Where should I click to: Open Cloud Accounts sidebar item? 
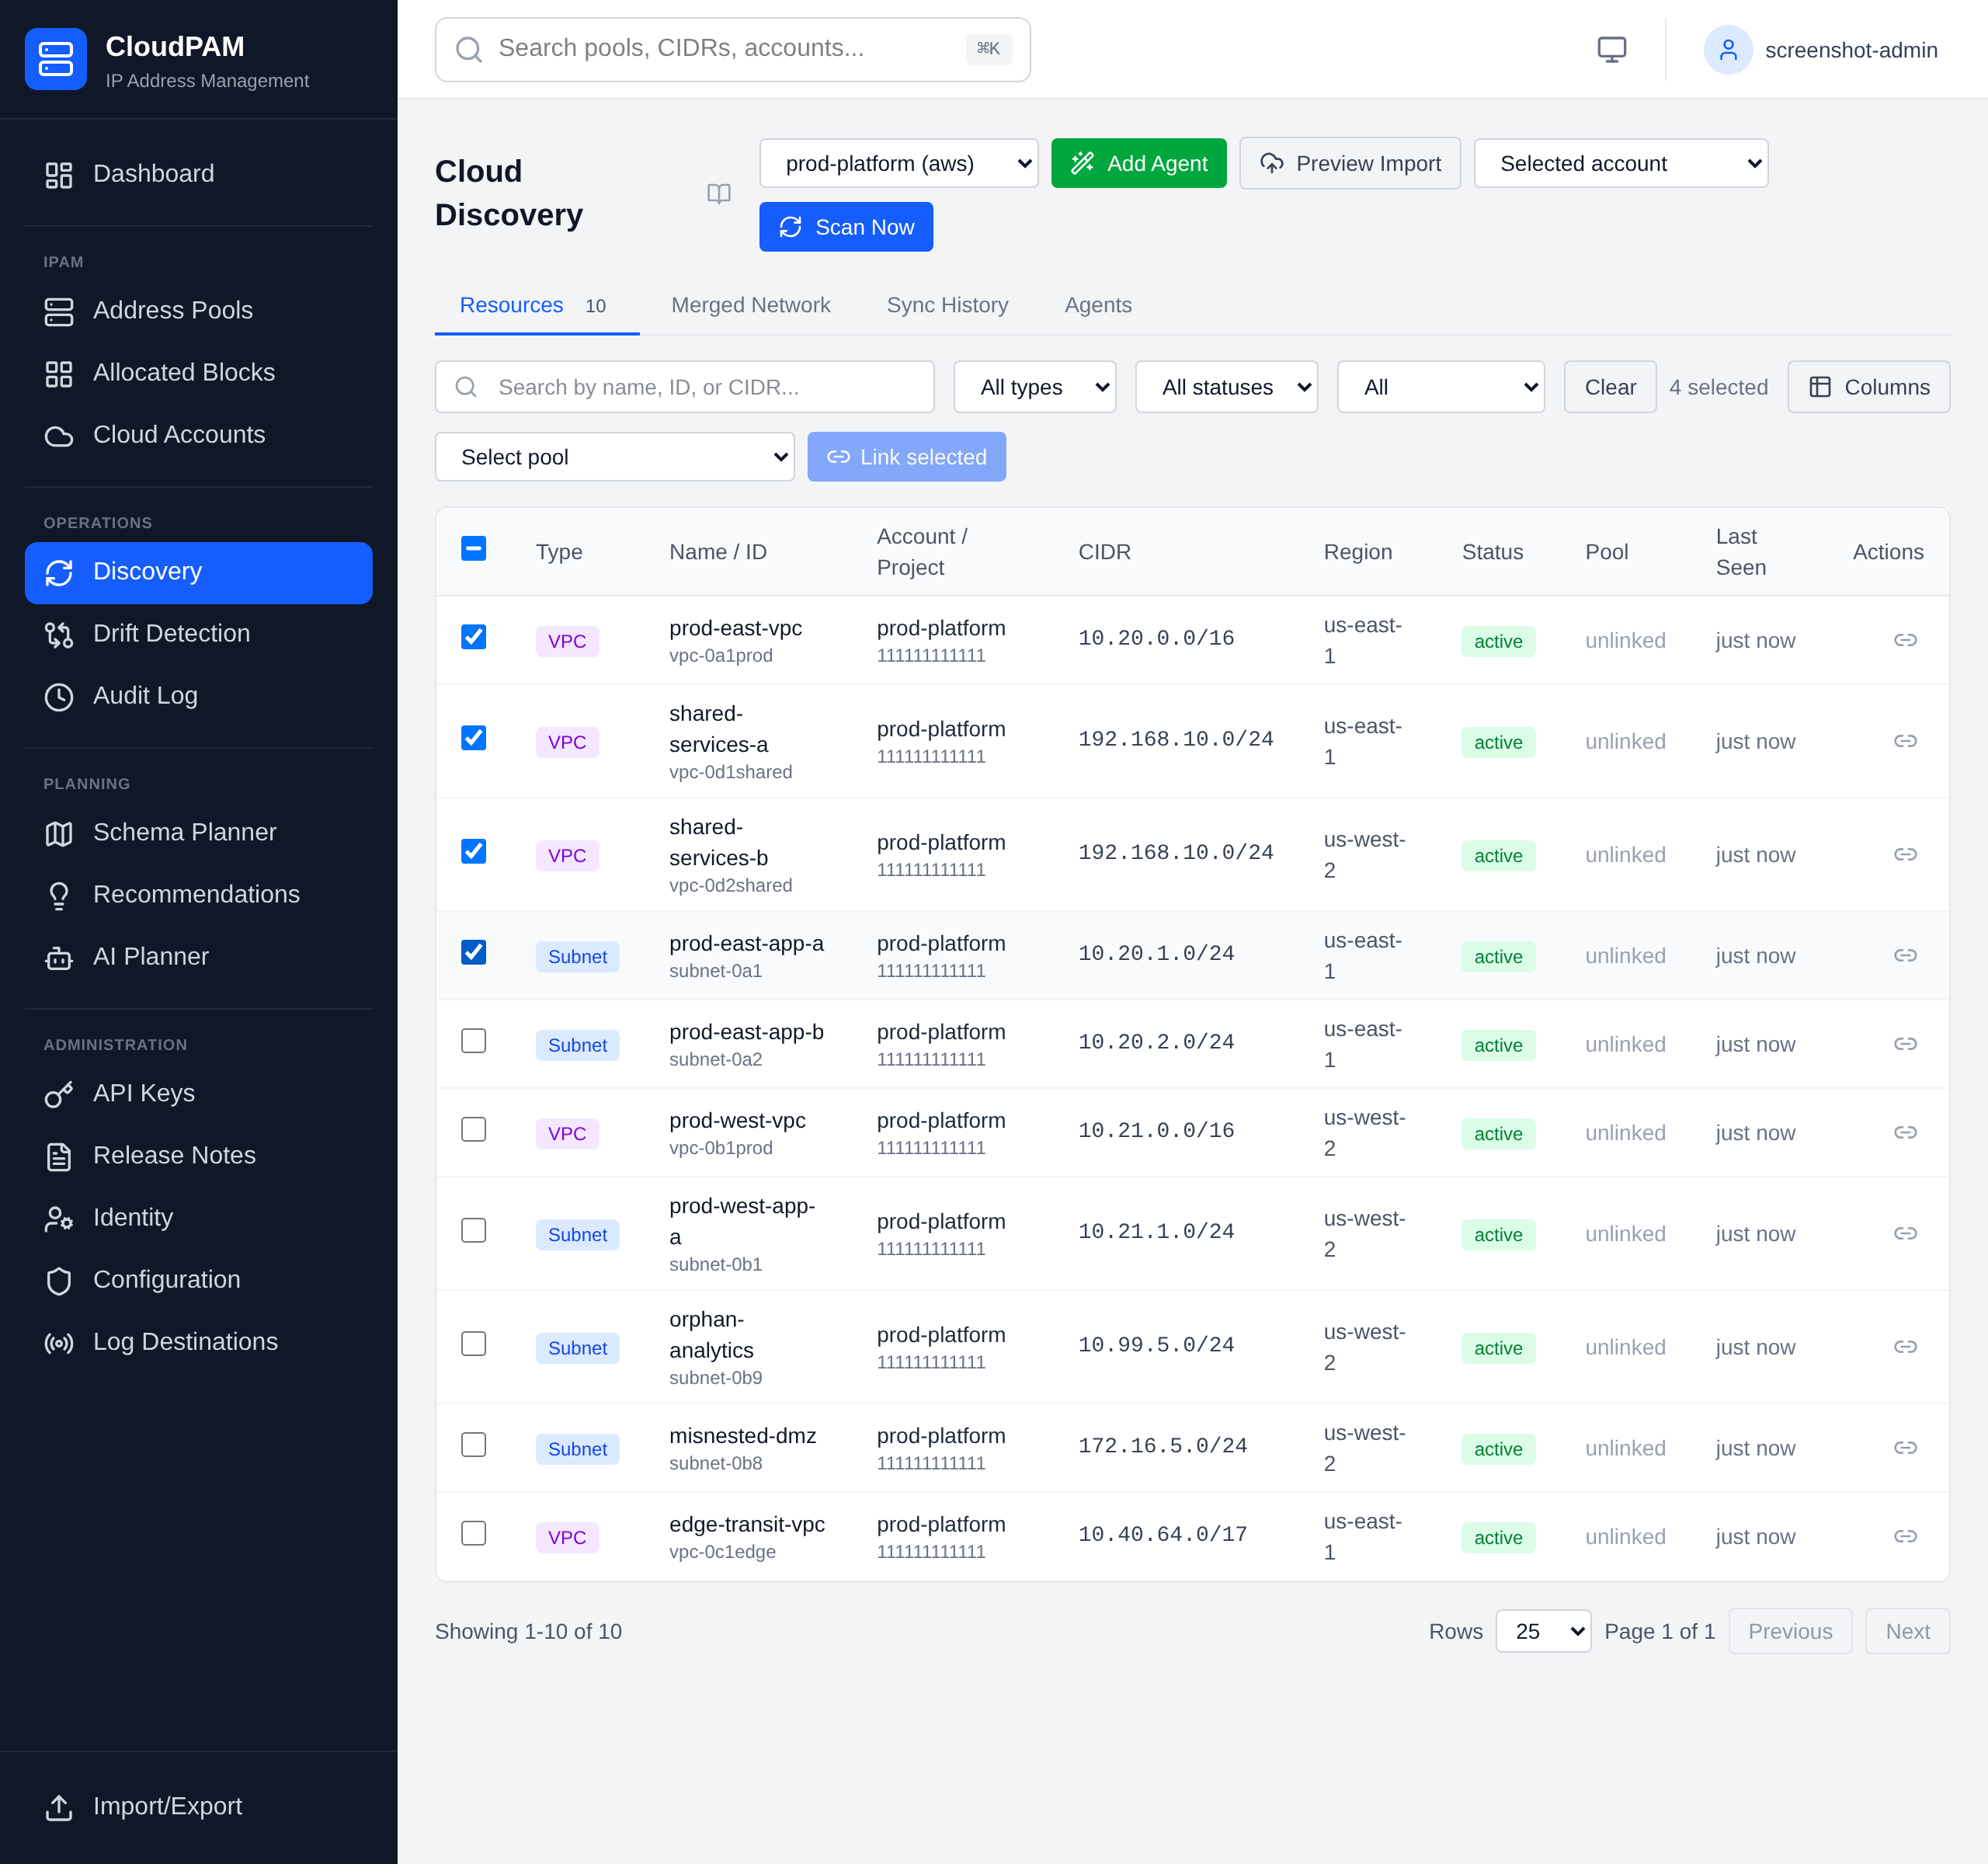tap(198, 435)
